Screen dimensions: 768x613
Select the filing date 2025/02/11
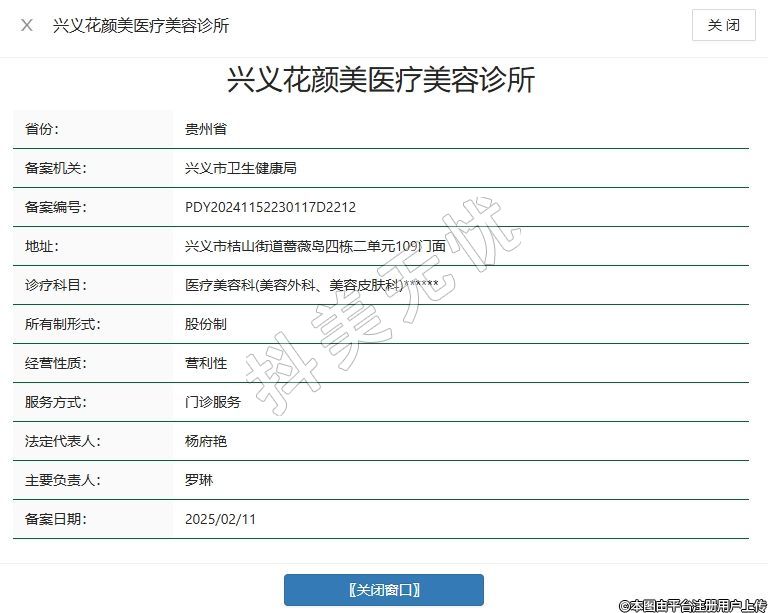[221, 519]
